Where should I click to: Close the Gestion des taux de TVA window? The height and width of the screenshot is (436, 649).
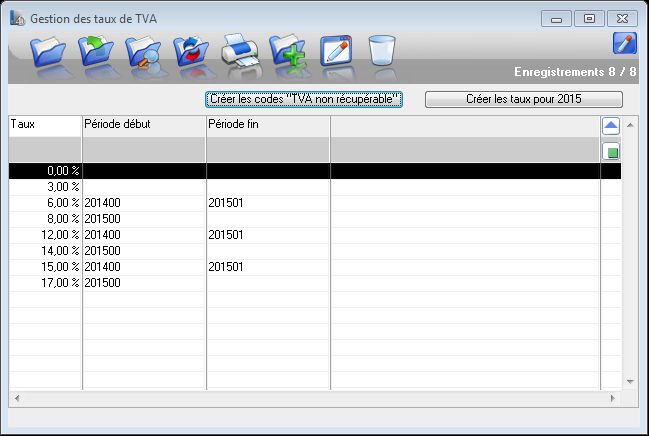(622, 19)
